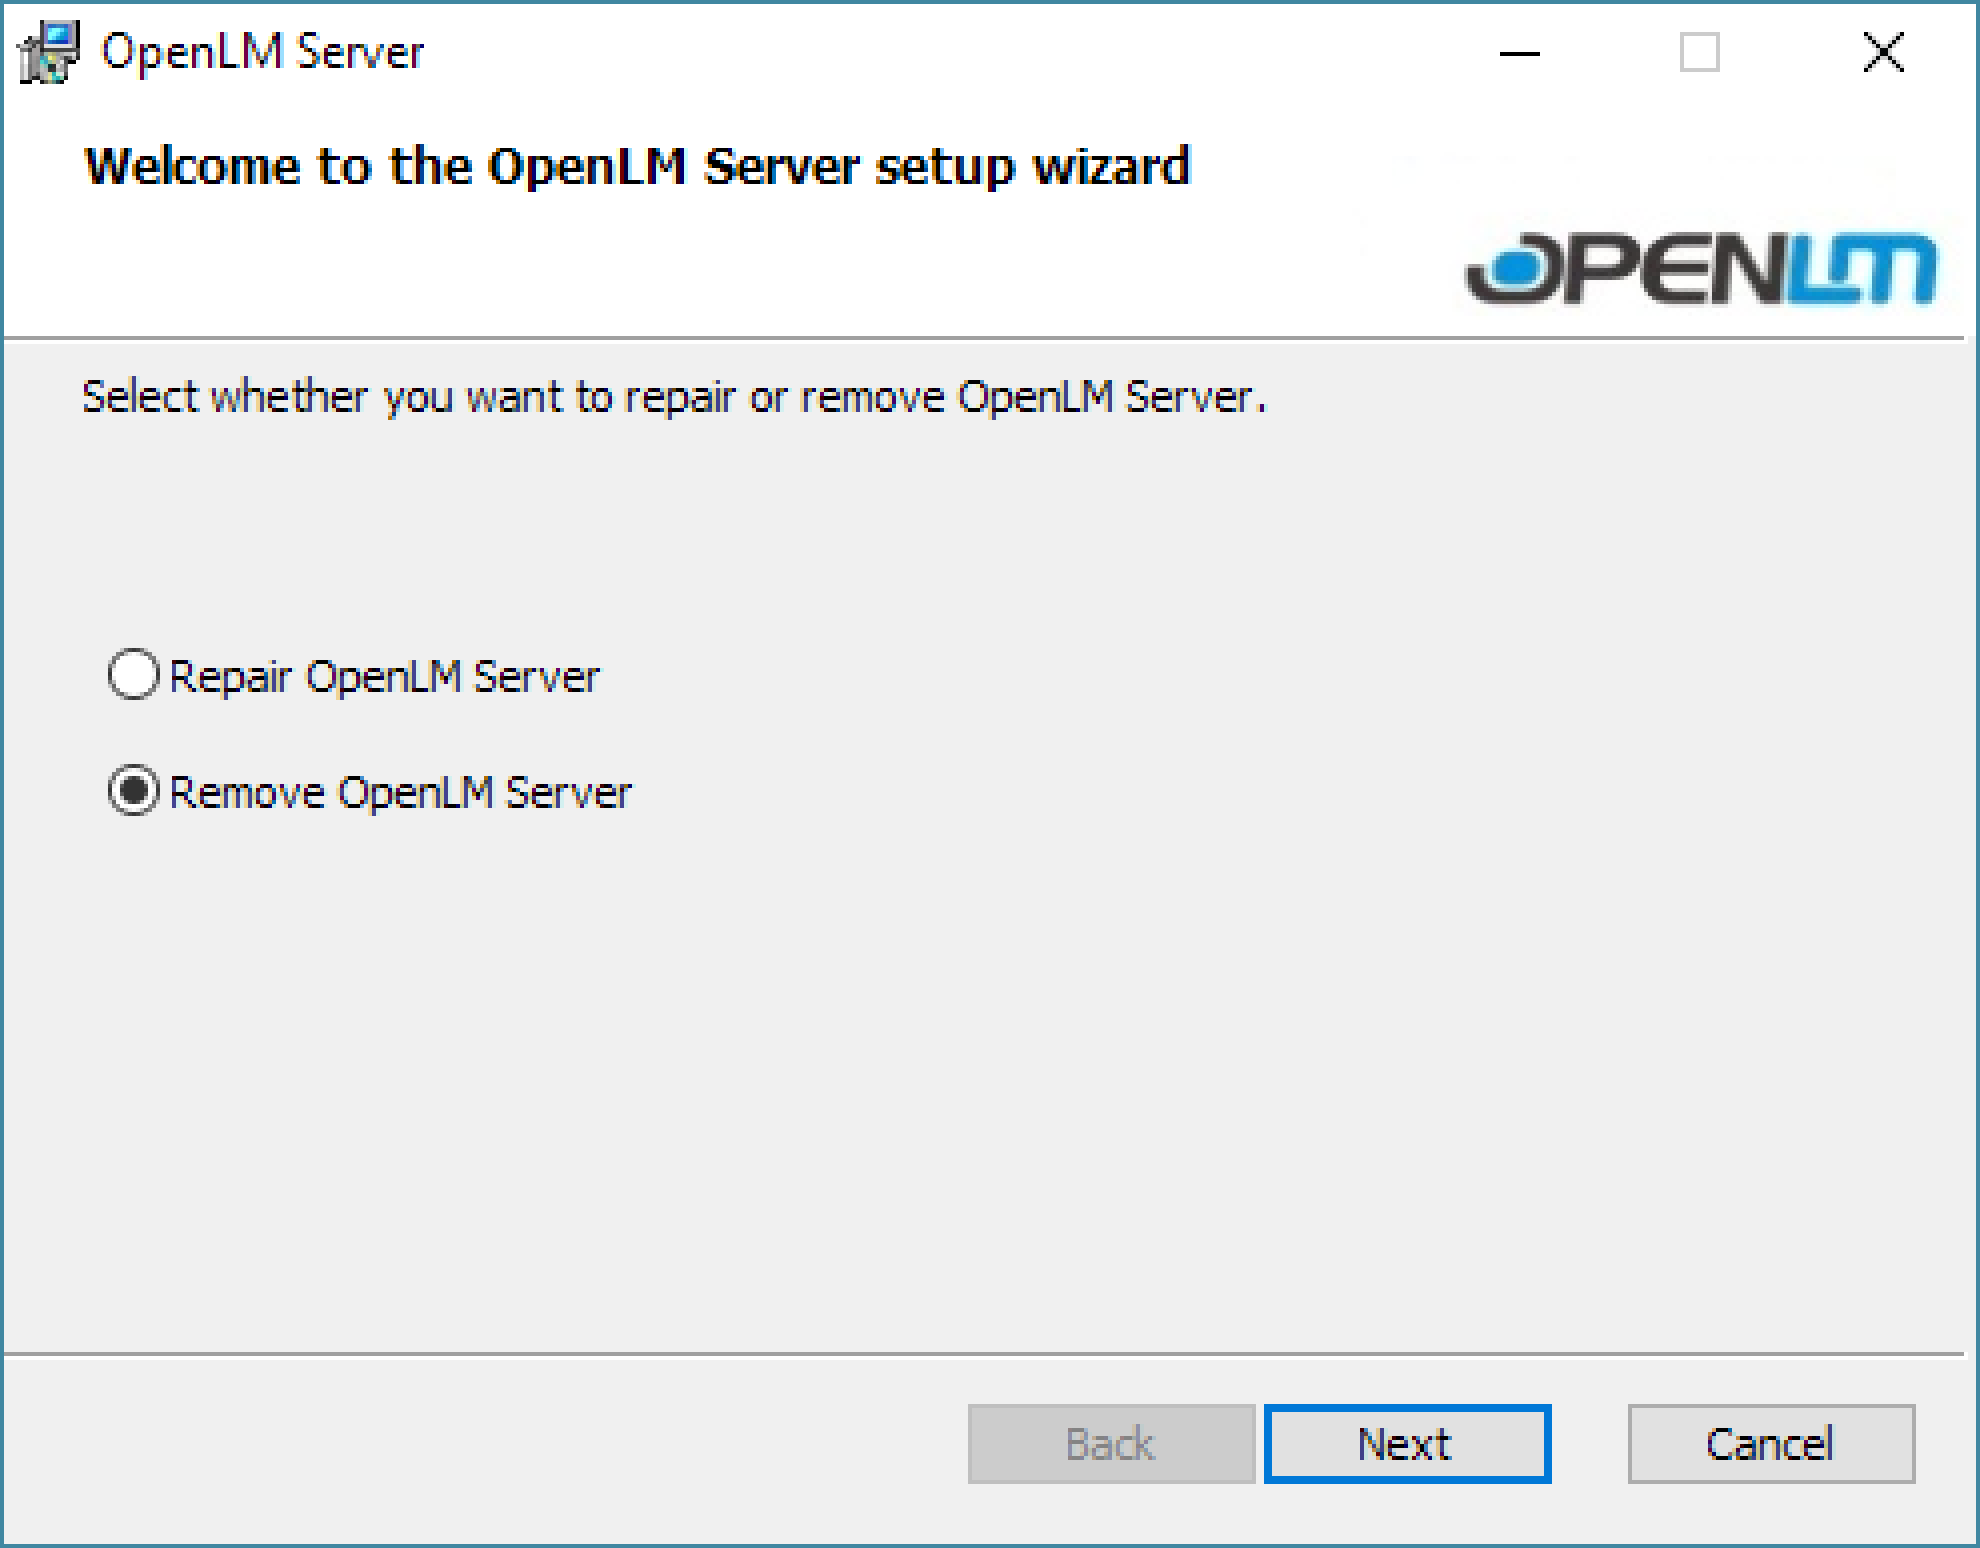Viewport: 1980px width, 1548px height.
Task: Click the "Remove OpenLM Server" option label
Action: pos(400,793)
